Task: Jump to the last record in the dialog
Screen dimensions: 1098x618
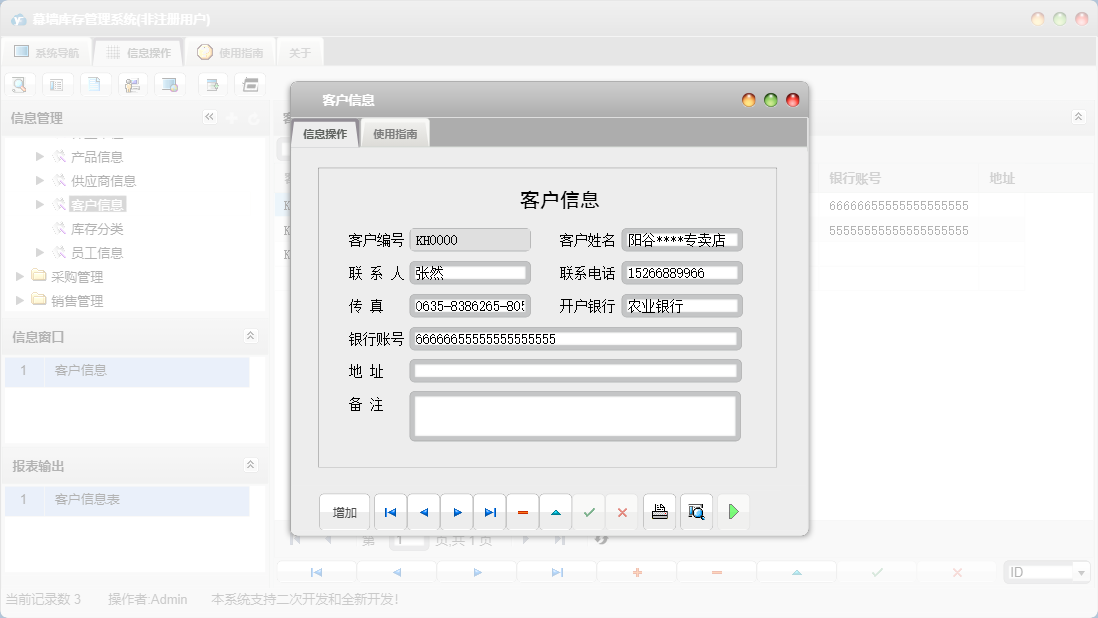Action: (x=490, y=511)
